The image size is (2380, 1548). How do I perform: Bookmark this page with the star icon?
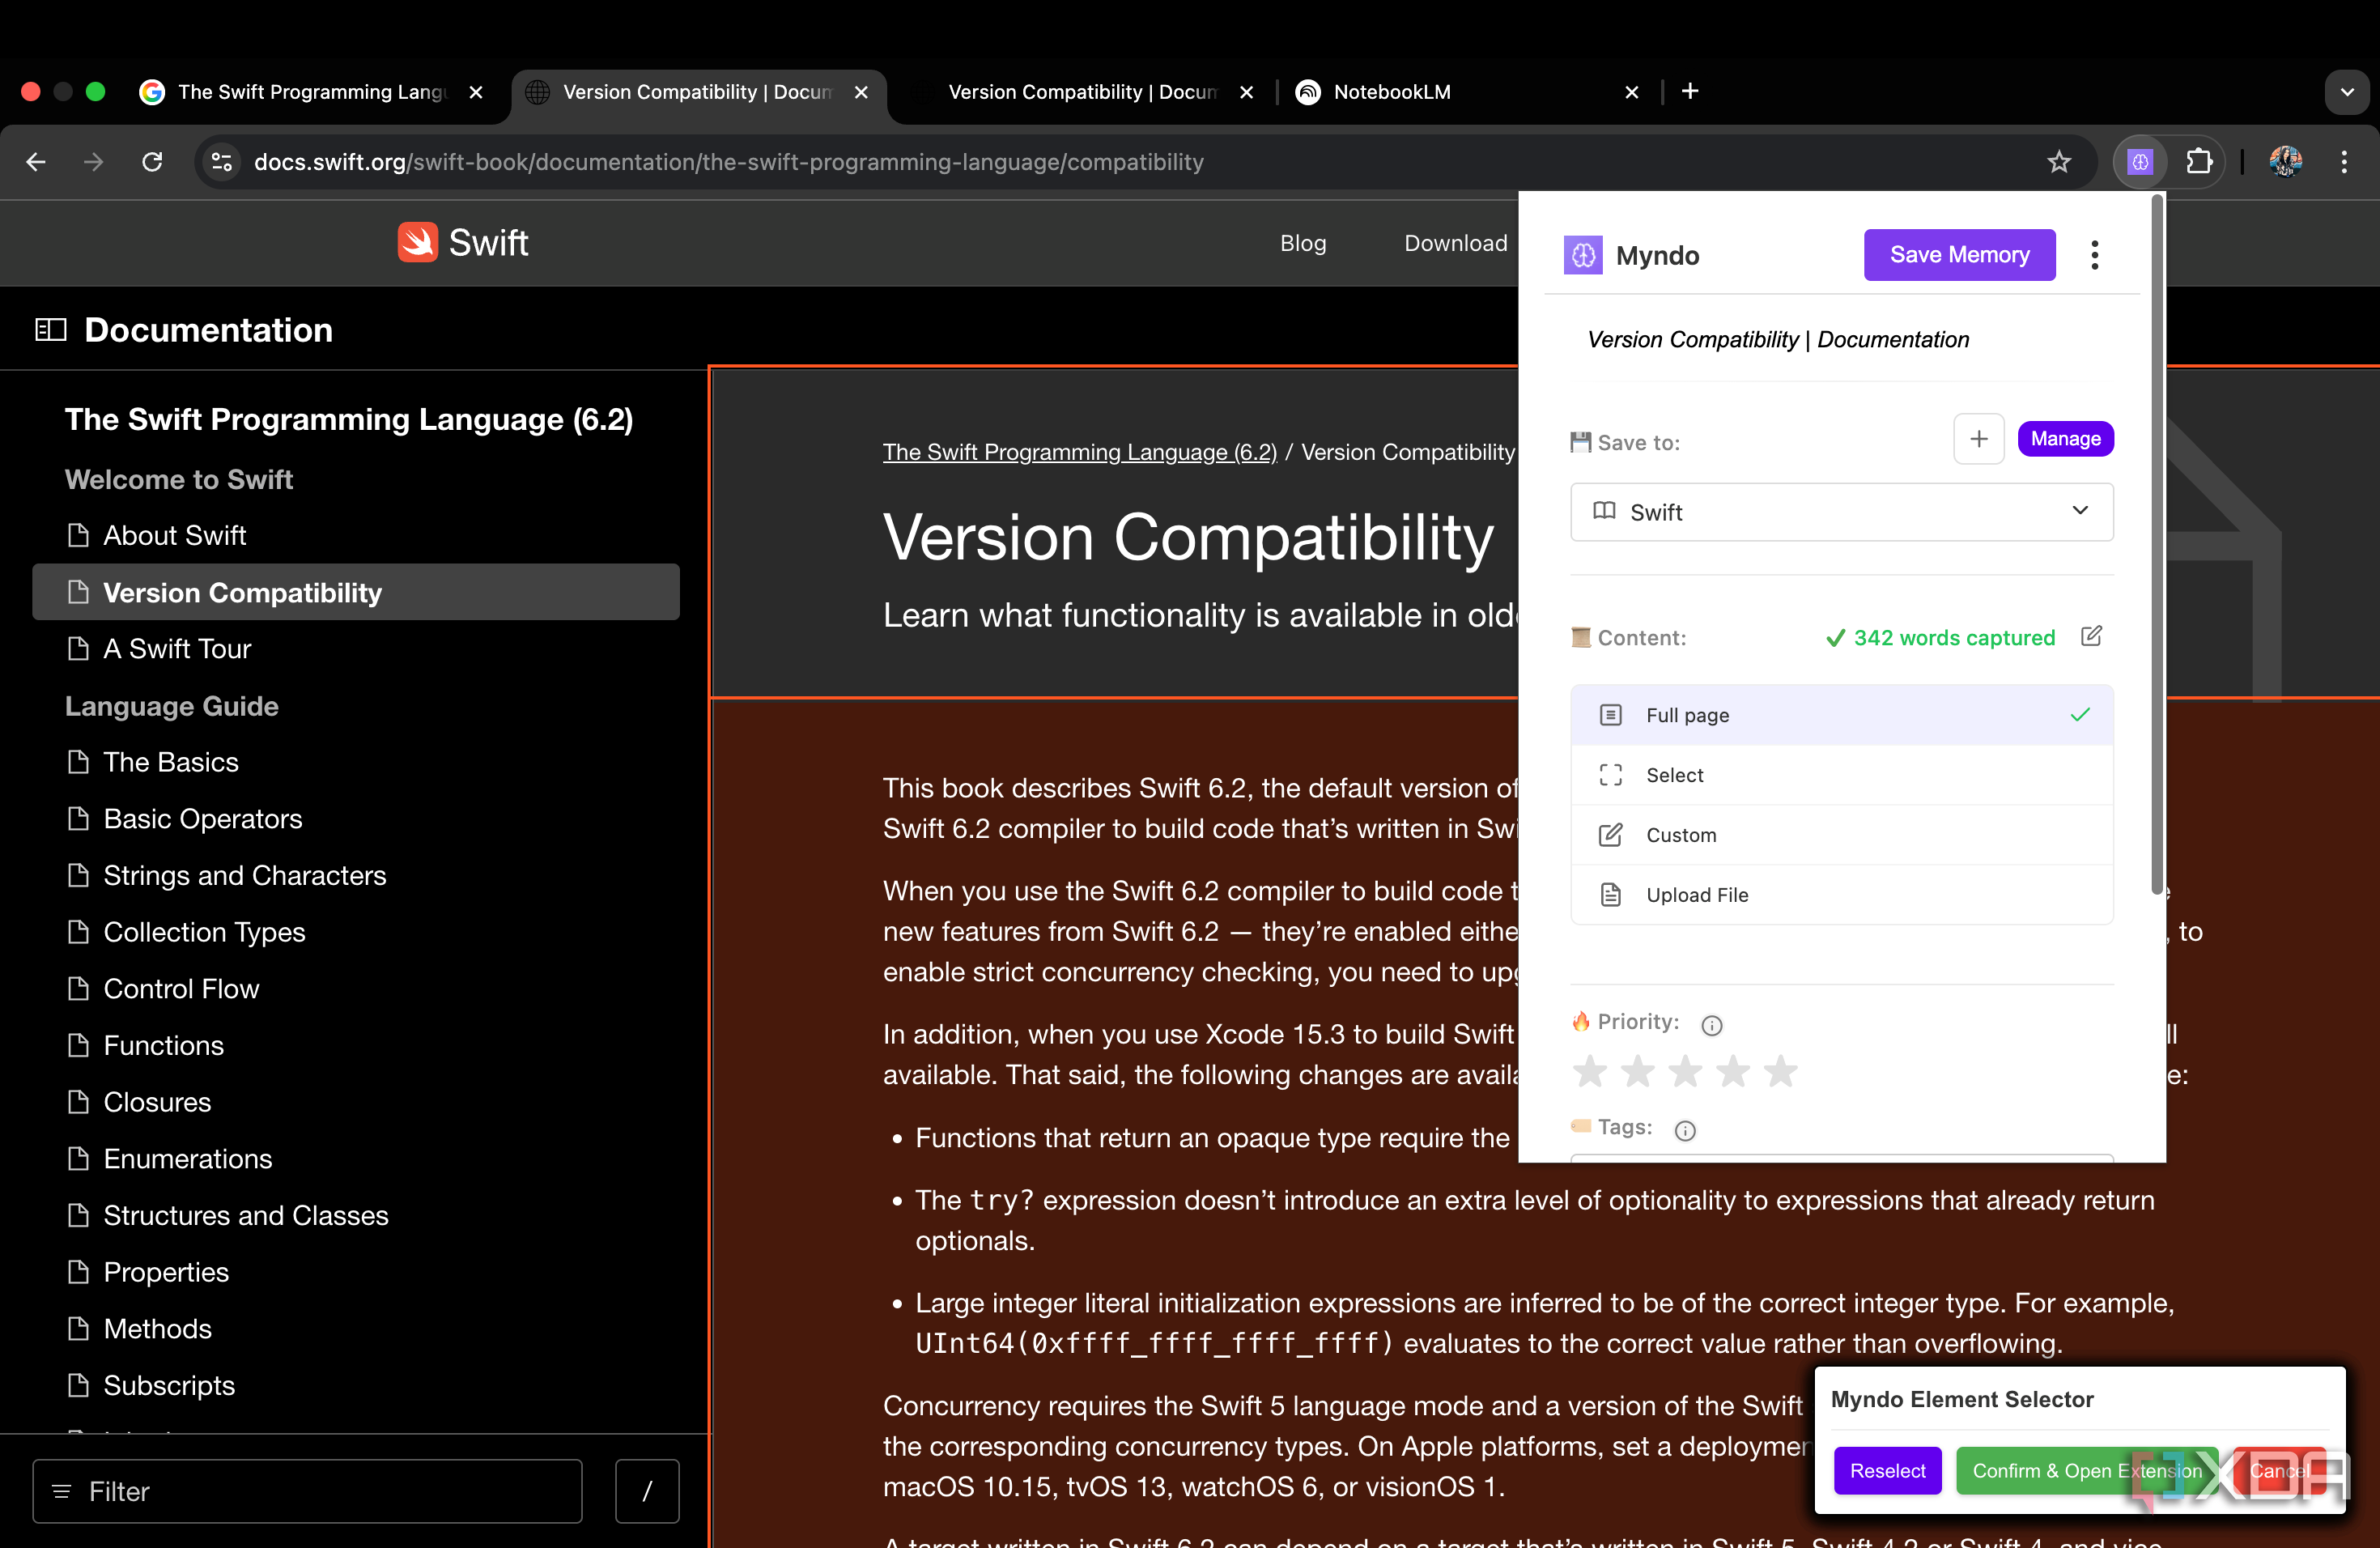coord(2059,162)
